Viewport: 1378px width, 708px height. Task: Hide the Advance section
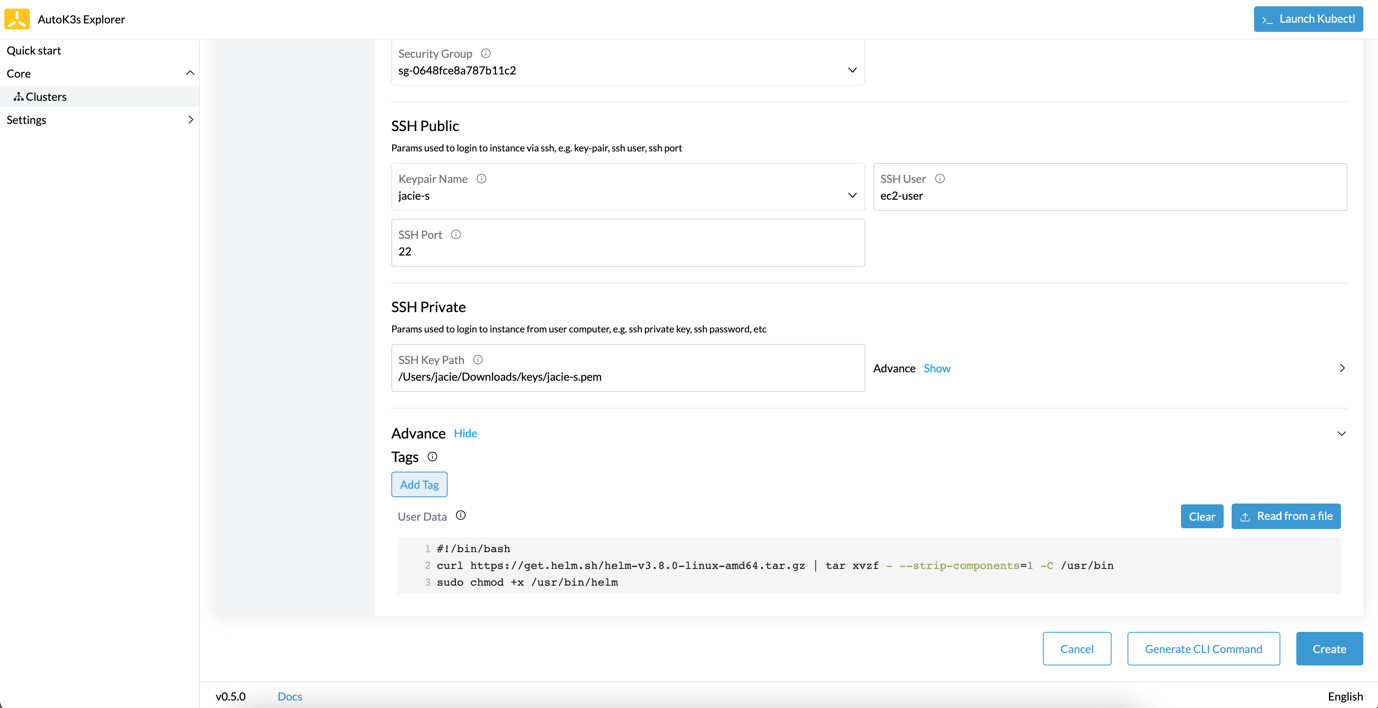click(465, 433)
